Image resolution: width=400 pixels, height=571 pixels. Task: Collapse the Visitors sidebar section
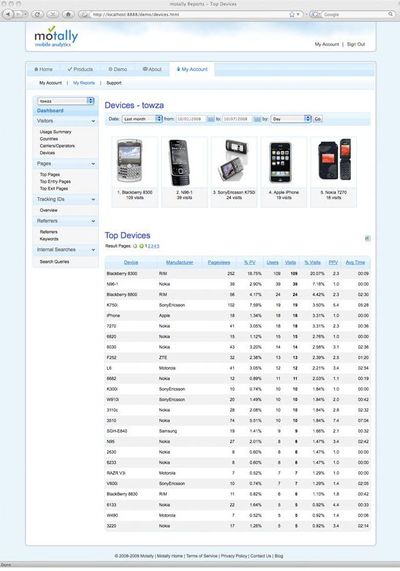coord(93,121)
